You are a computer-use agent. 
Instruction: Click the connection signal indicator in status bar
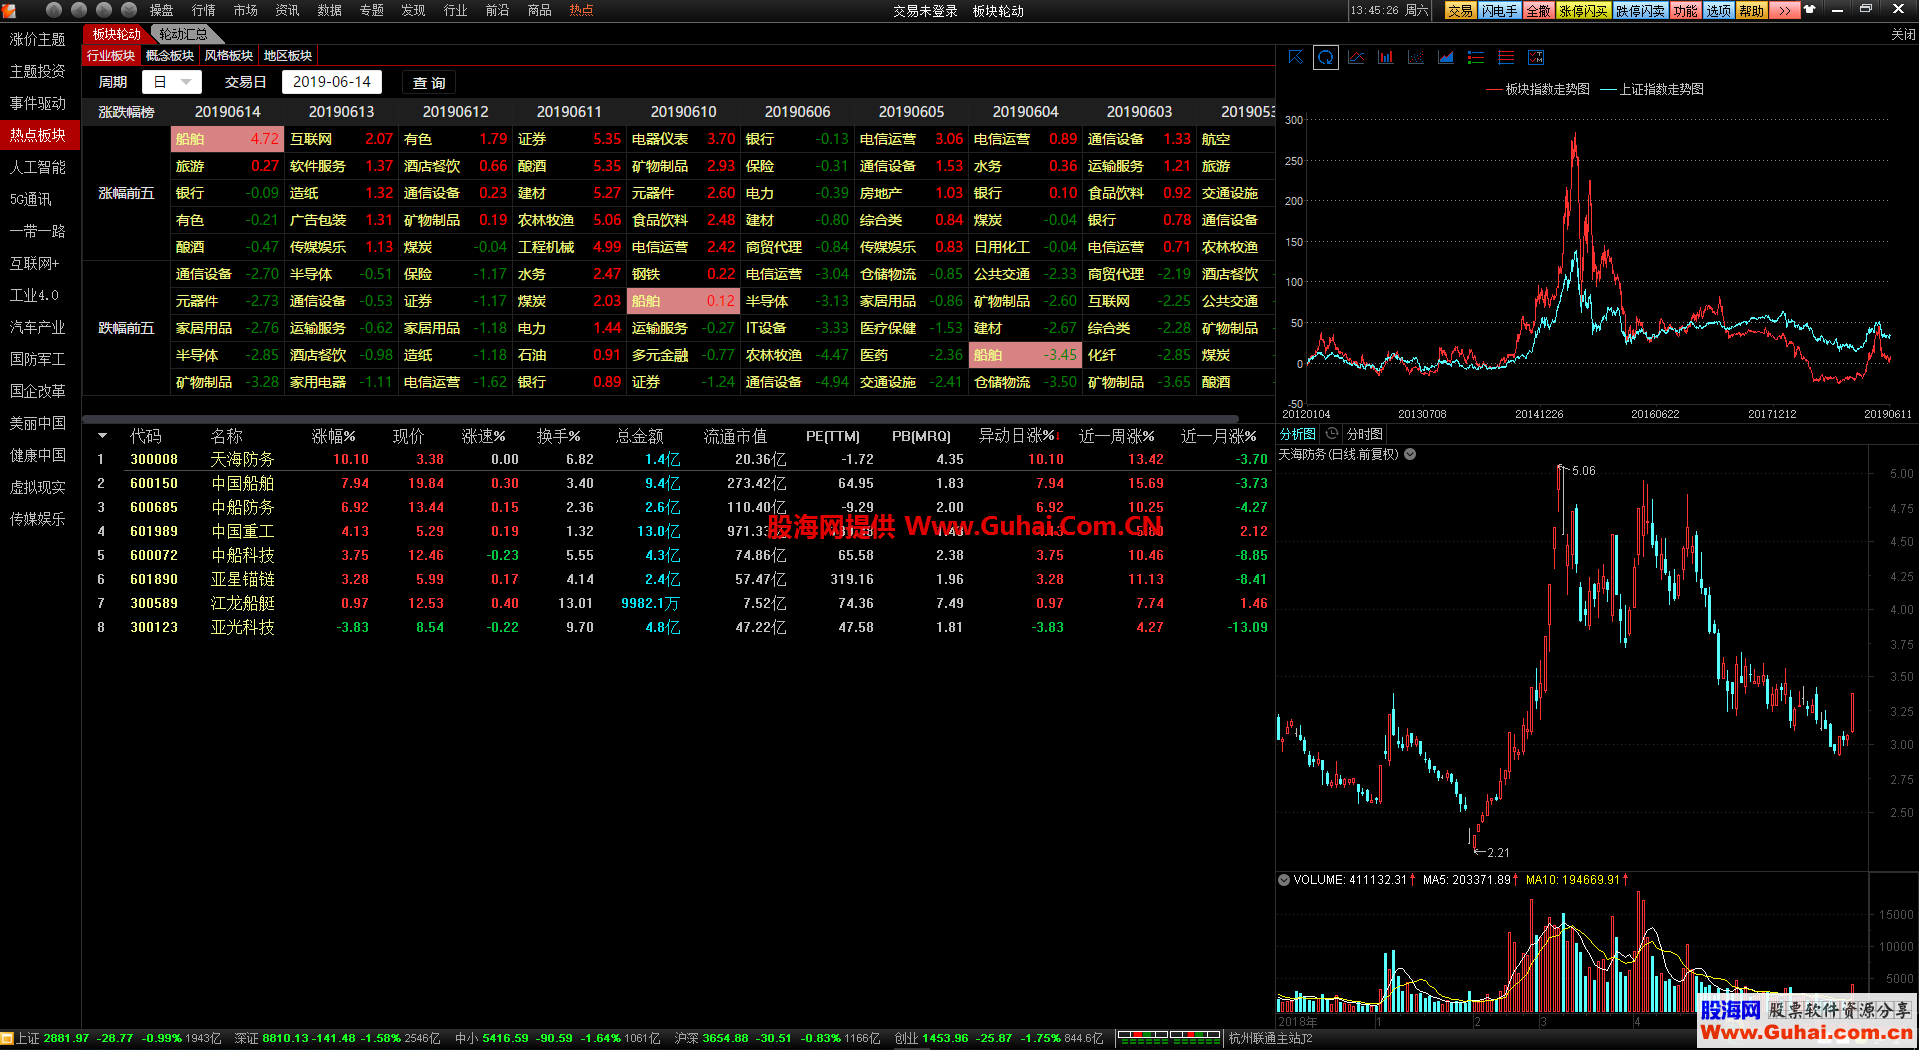[1169, 1039]
